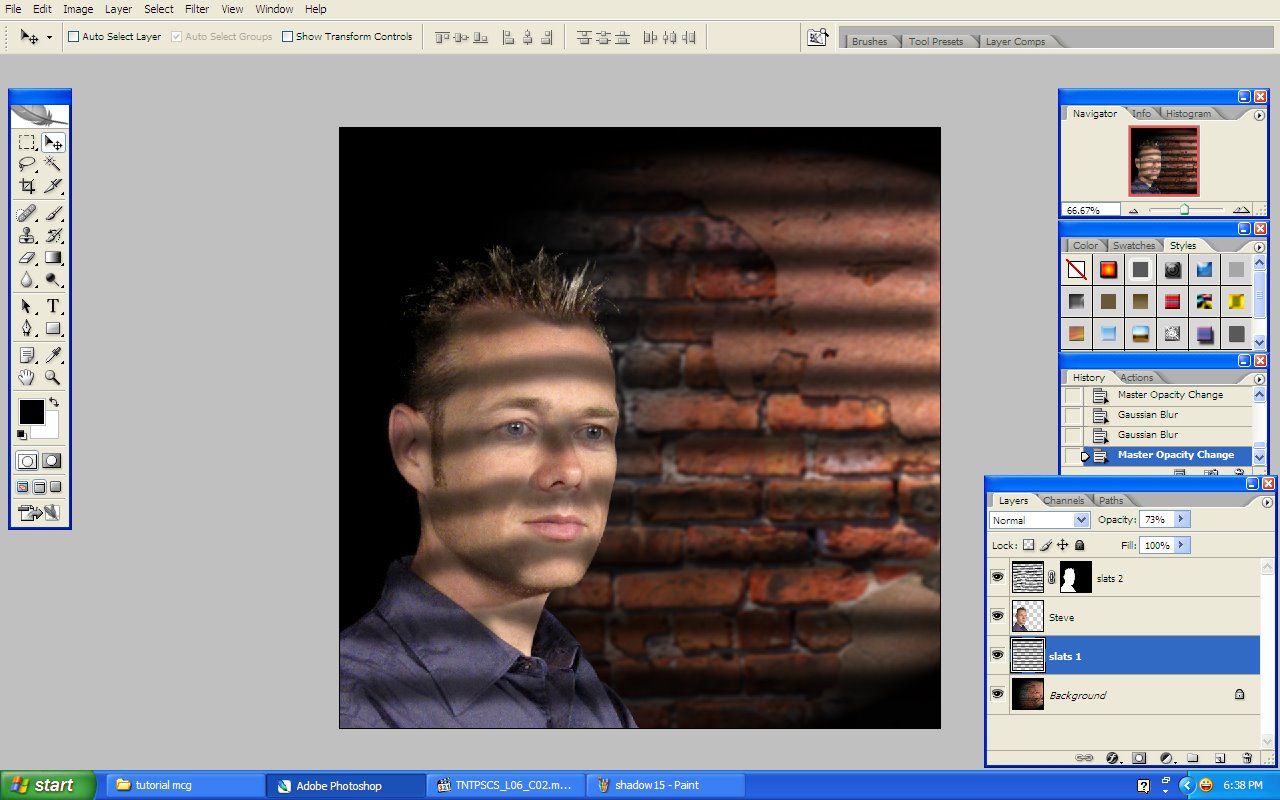The height and width of the screenshot is (800, 1280).
Task: Hide the slats 2 layer
Action: (x=997, y=577)
